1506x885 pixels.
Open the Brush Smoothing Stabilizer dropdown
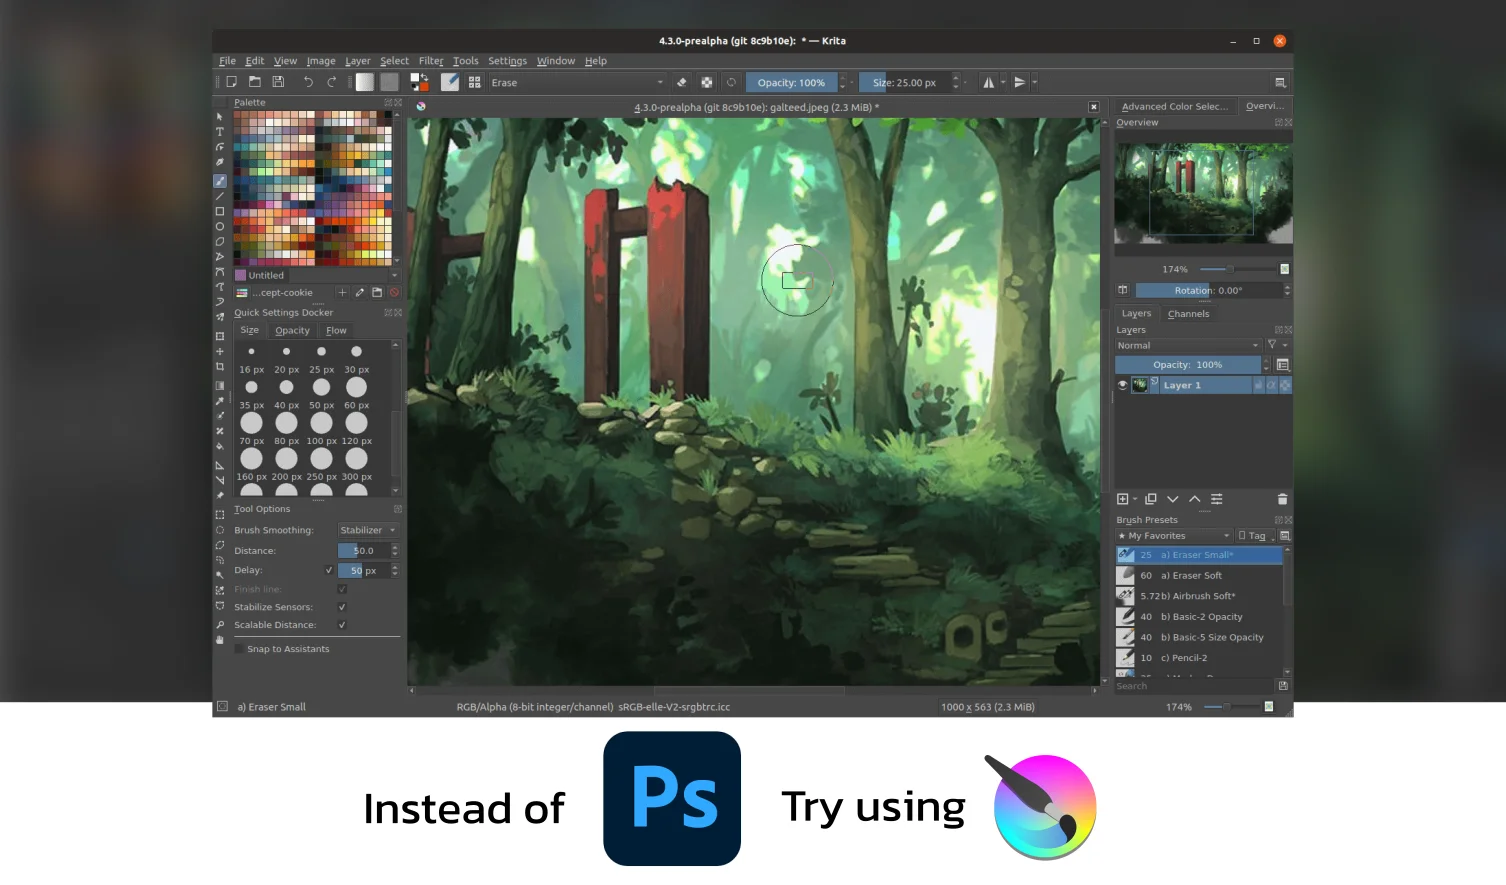tap(368, 530)
